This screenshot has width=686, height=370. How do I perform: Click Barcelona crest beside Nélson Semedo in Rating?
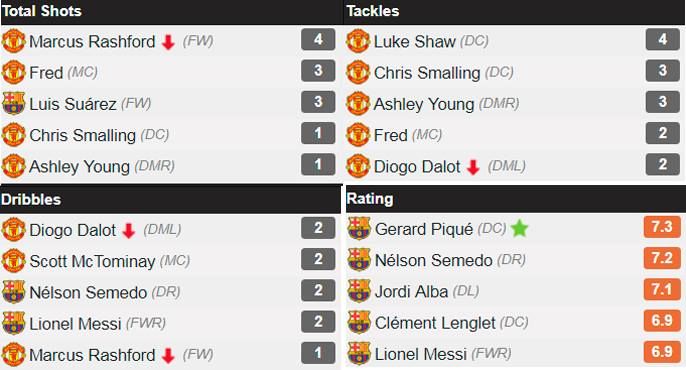359,260
